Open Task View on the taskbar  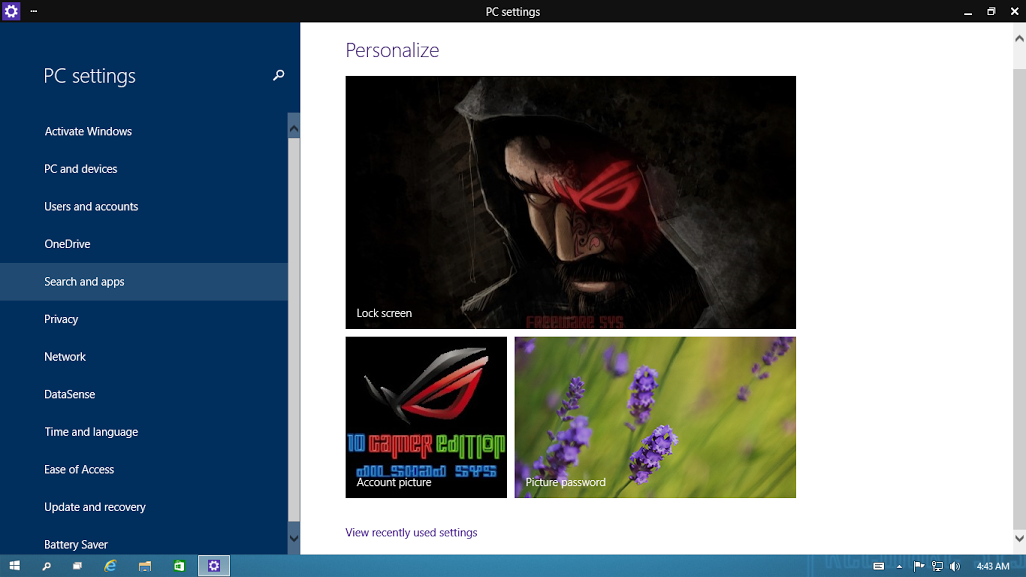click(x=77, y=566)
